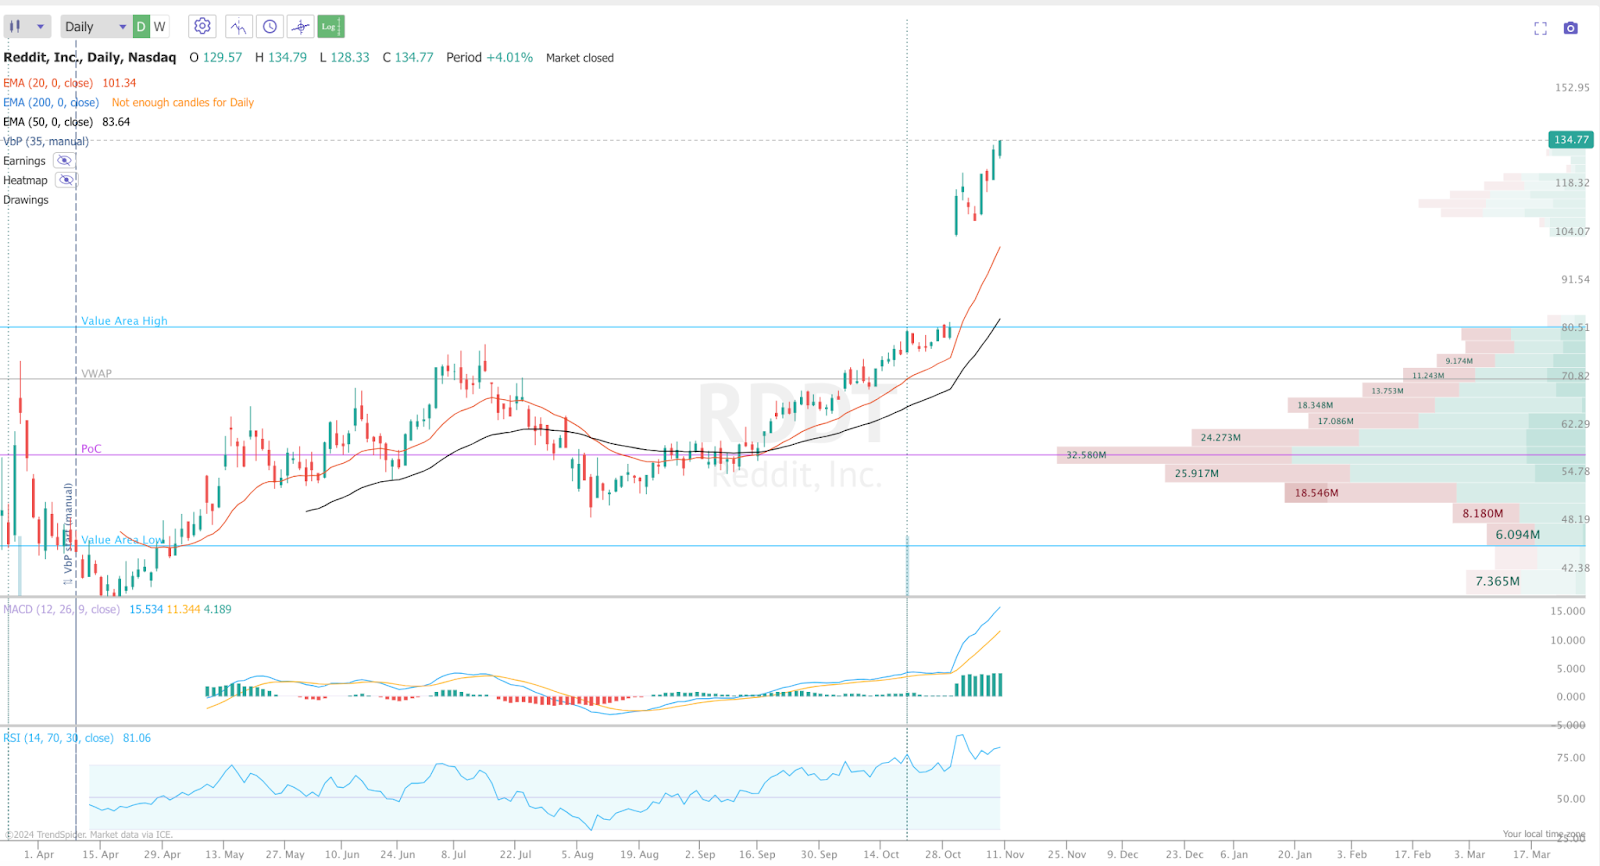Open the chart type candlestick dropdown

pyautogui.click(x=27, y=27)
